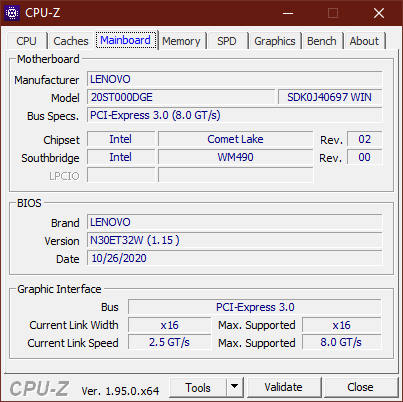This screenshot has height=402, width=403.
Task: Open the Memory tab
Action: (181, 41)
